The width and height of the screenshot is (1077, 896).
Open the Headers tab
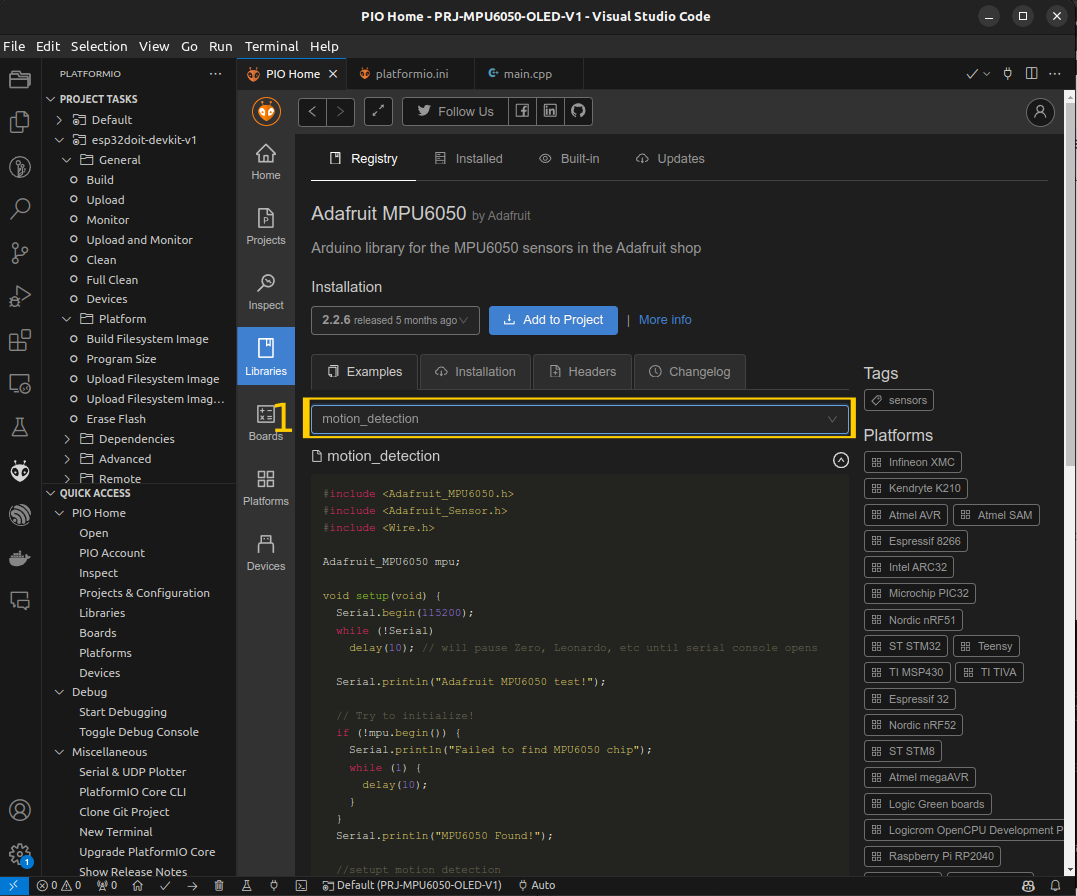click(582, 372)
